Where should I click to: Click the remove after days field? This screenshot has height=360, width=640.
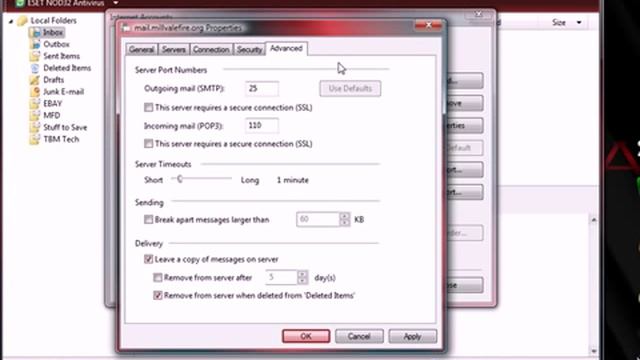pyautogui.click(x=281, y=278)
